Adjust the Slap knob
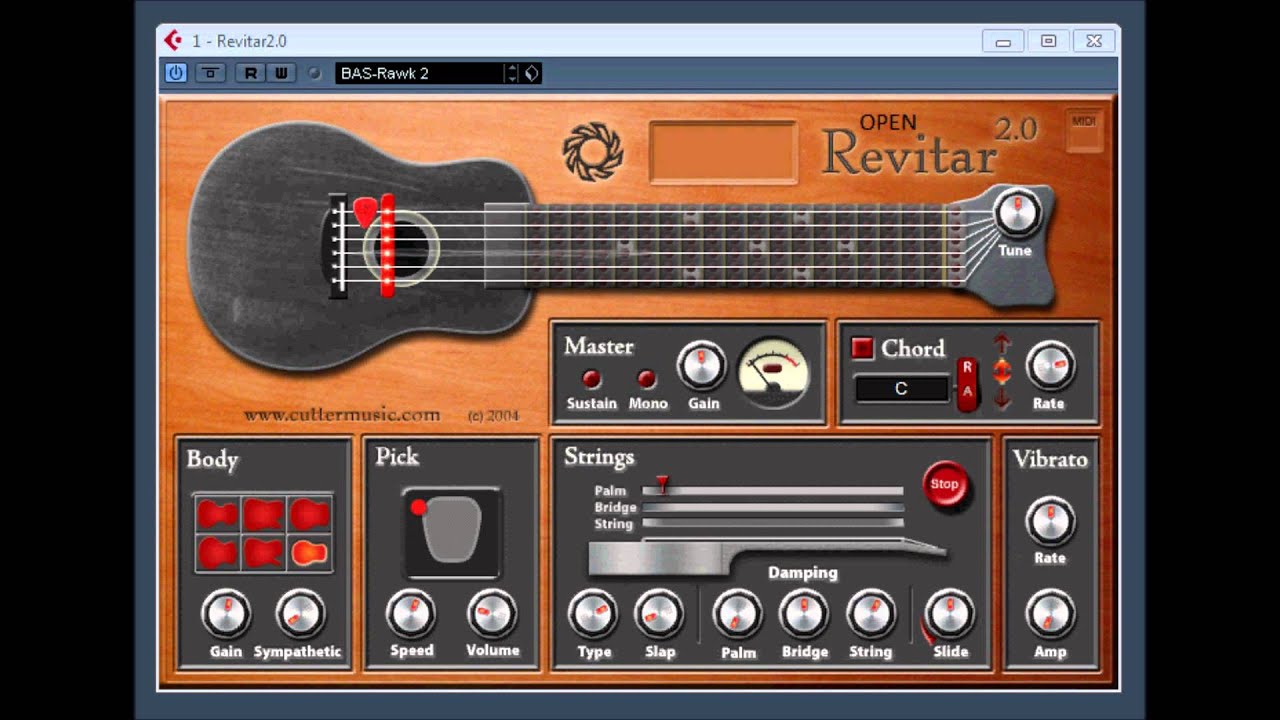 coord(660,614)
